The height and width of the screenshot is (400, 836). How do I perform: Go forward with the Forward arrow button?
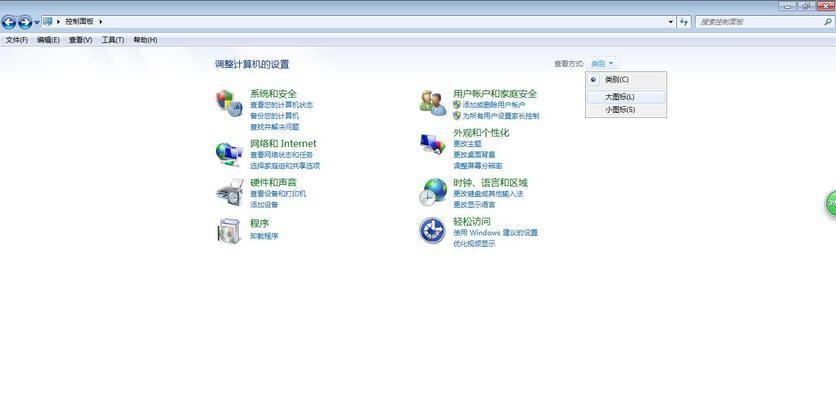[25, 22]
